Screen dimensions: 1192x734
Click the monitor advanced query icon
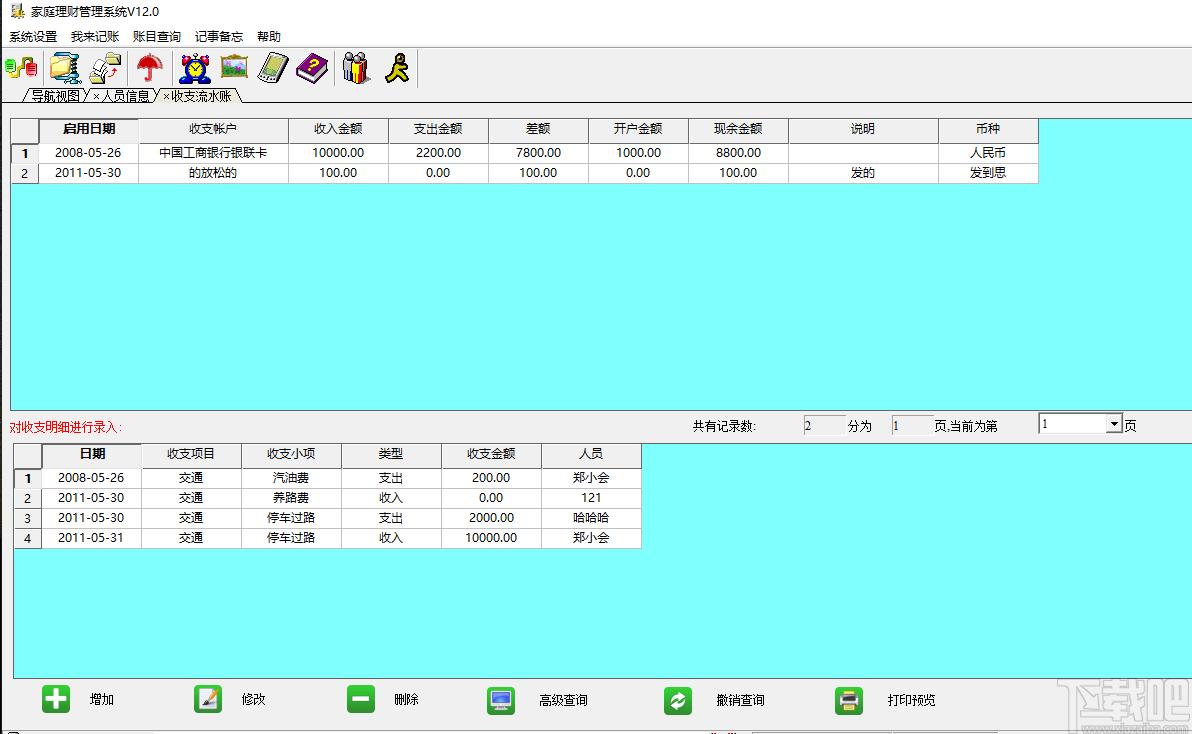501,700
